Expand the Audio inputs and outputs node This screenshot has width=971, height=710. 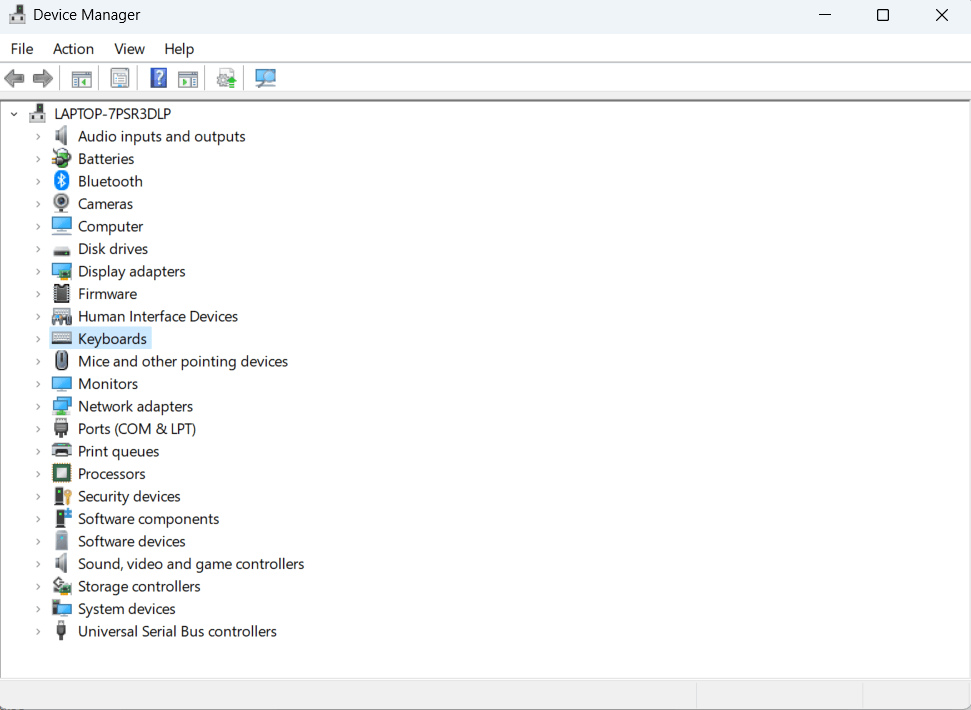coord(38,136)
